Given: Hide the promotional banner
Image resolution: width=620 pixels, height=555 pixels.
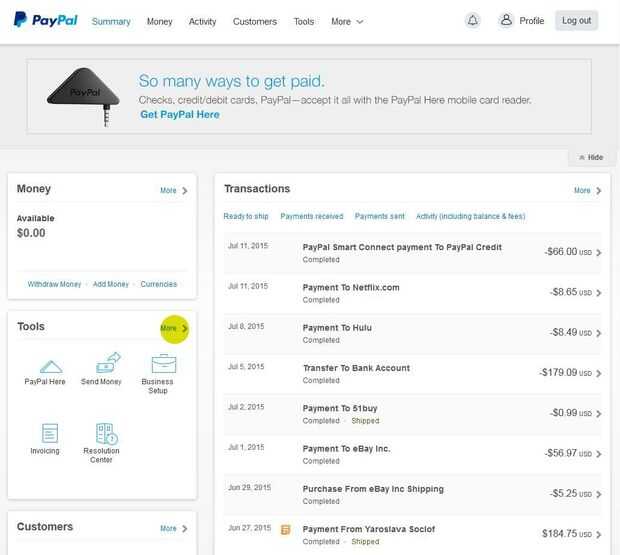Looking at the screenshot, I should (x=591, y=157).
